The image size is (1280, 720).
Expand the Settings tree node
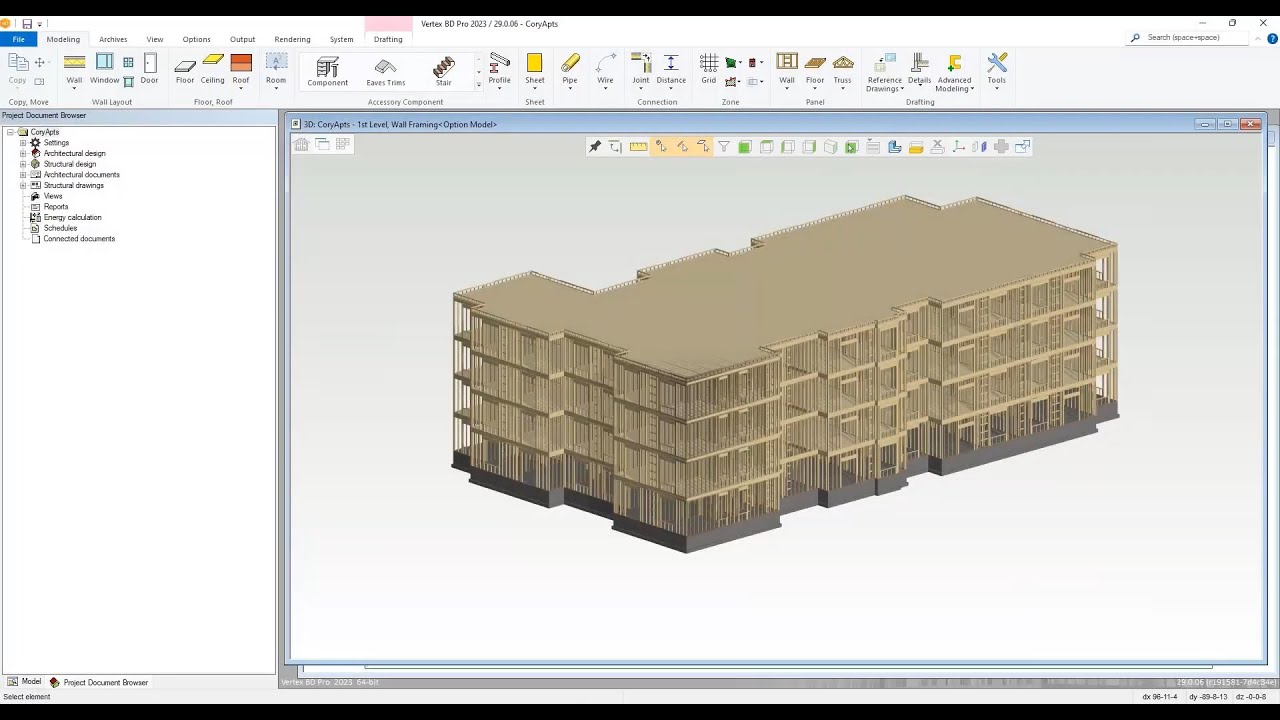pyautogui.click(x=23, y=143)
